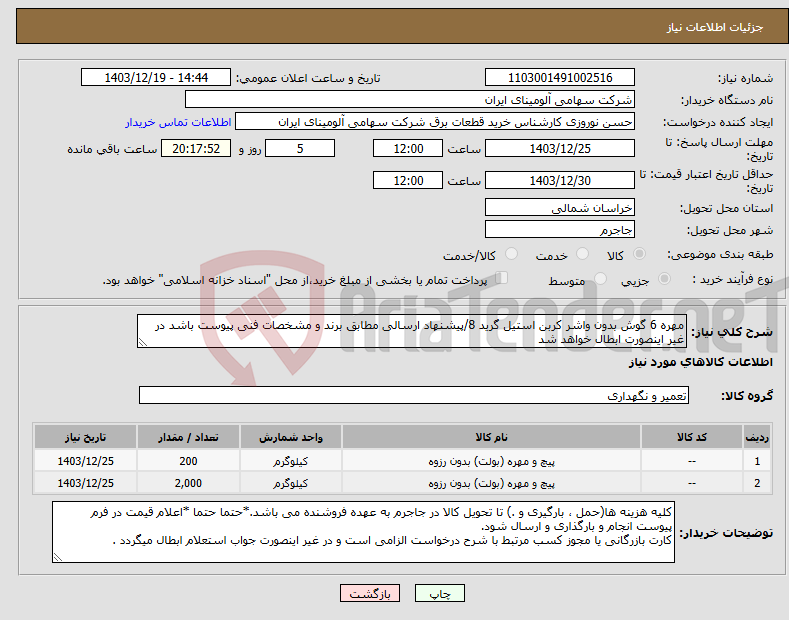Click the گروه کالا field تعمیر و نگهداری
Image resolution: width=789 pixels, height=620 pixels.
point(414,396)
